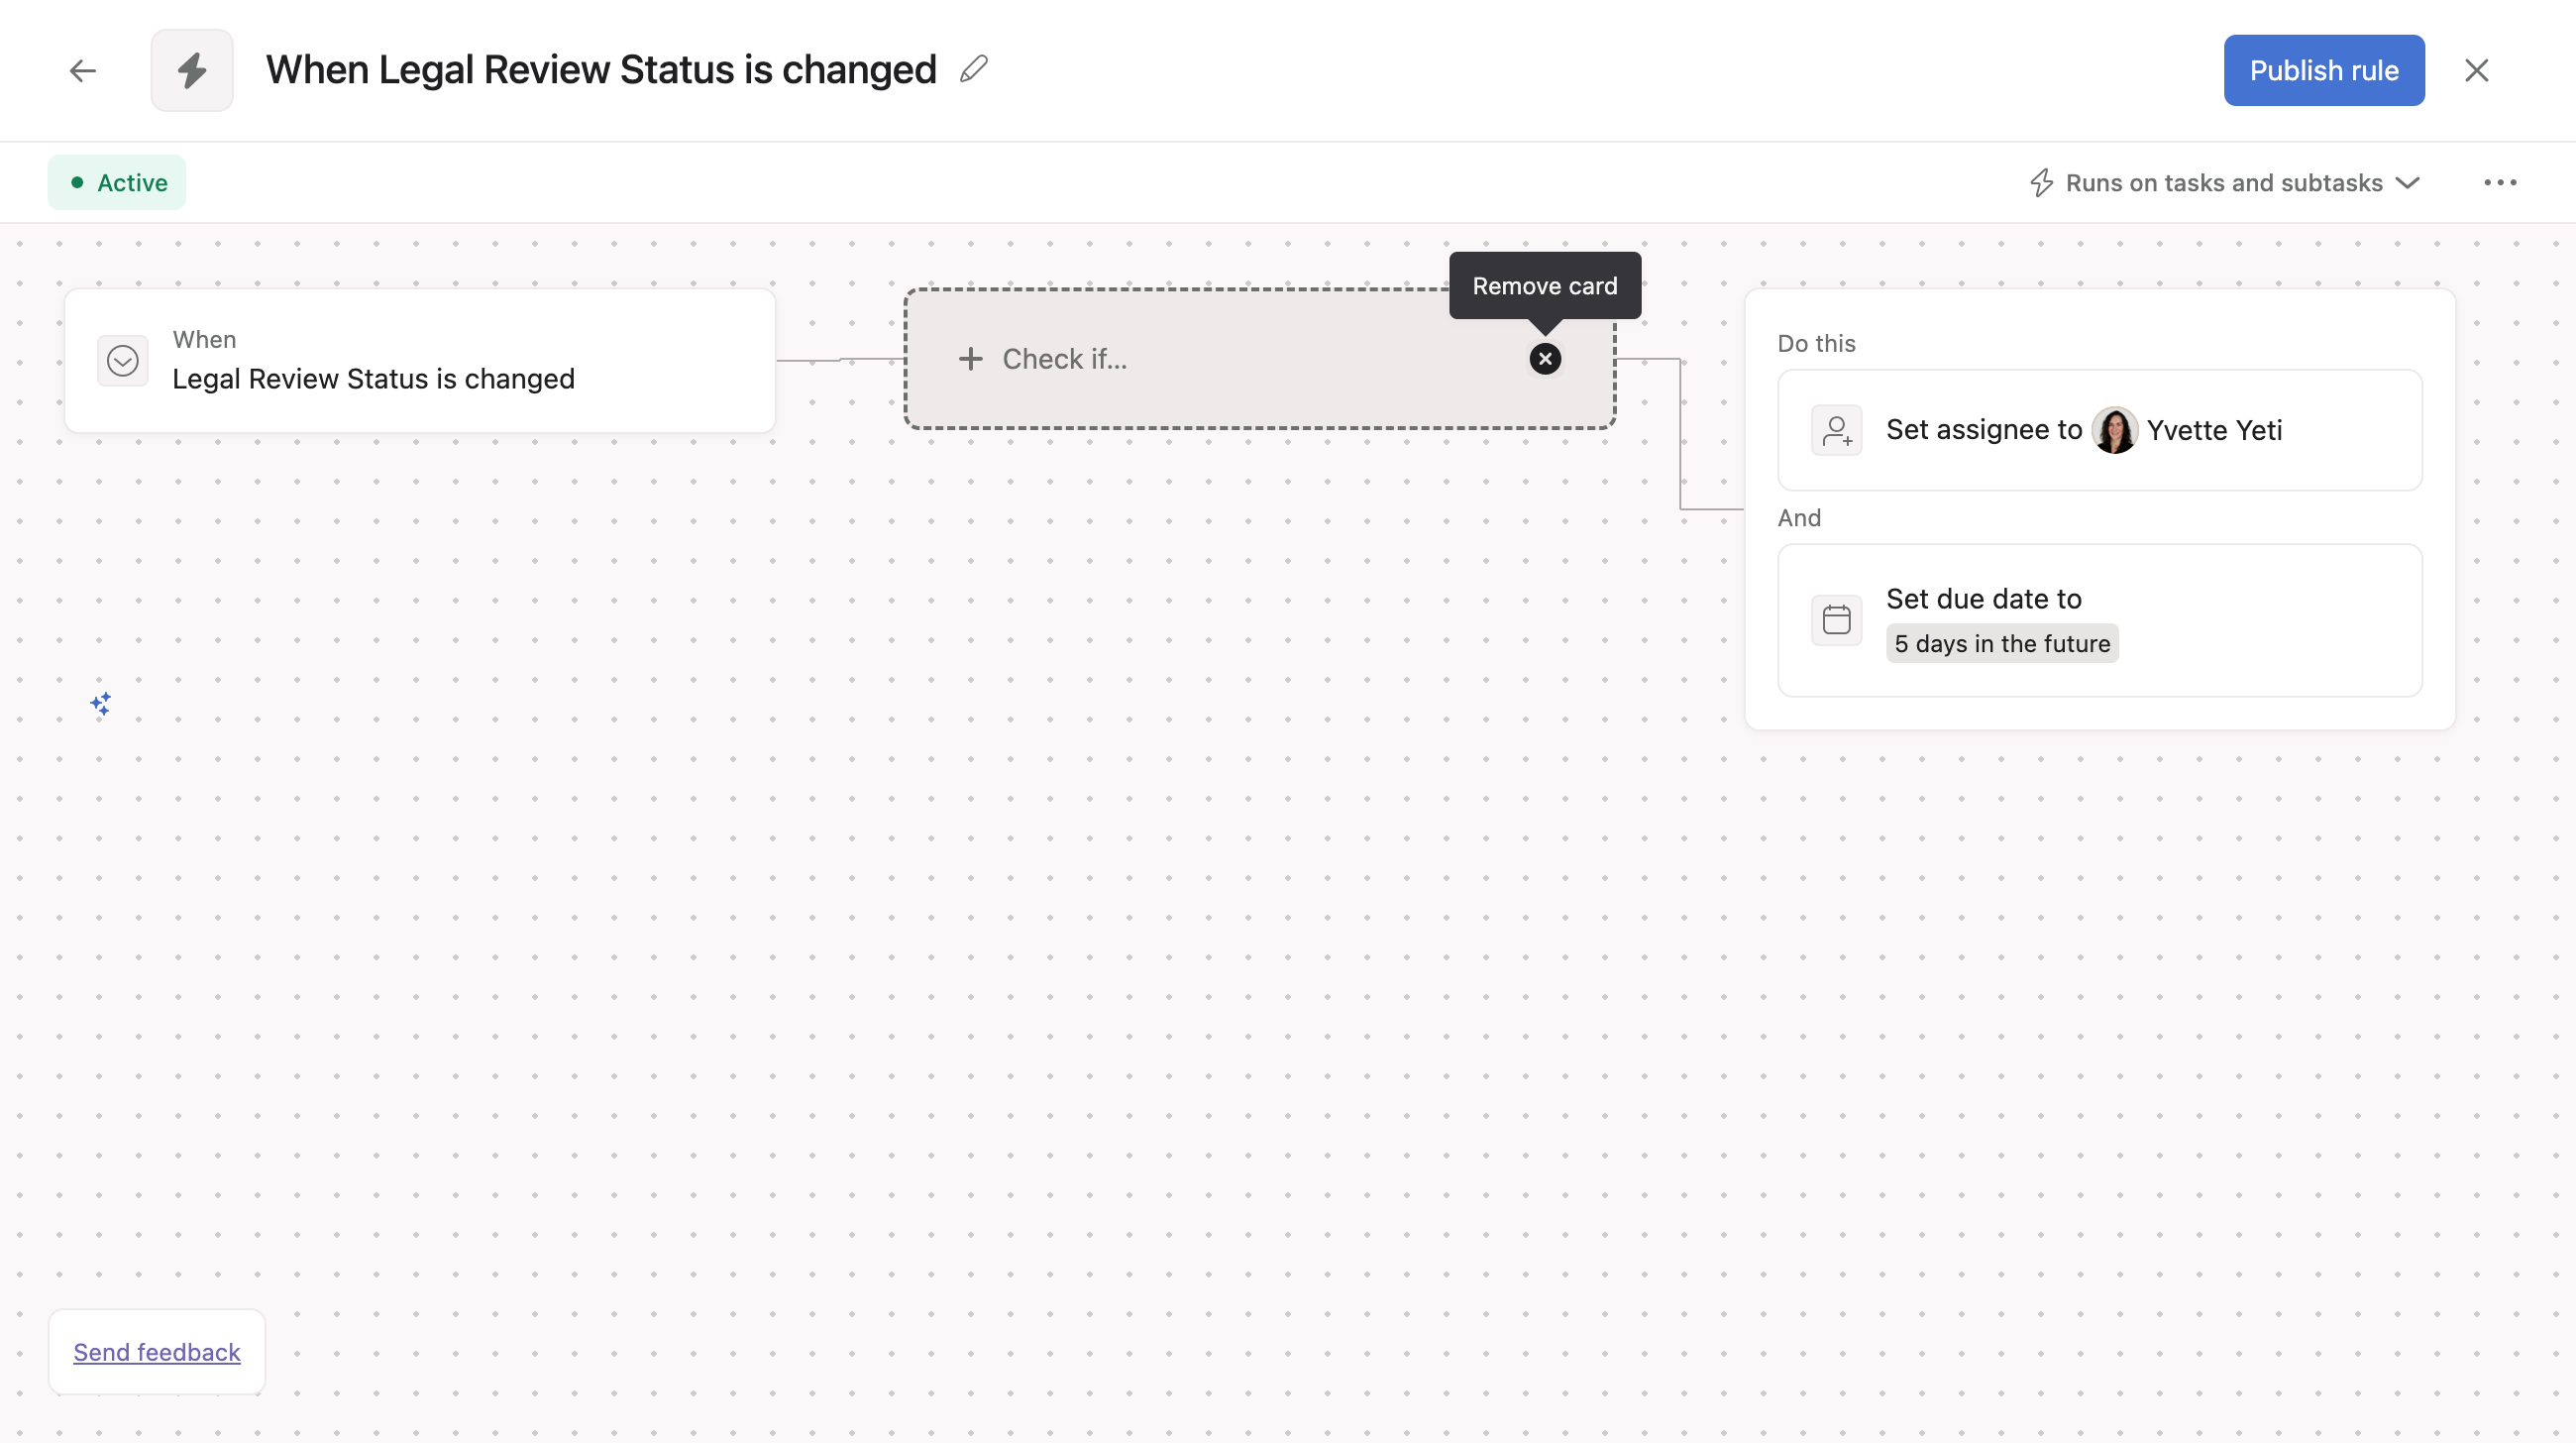The height and width of the screenshot is (1443, 2576).
Task: Click the assignee person icon
Action: 1837,430
